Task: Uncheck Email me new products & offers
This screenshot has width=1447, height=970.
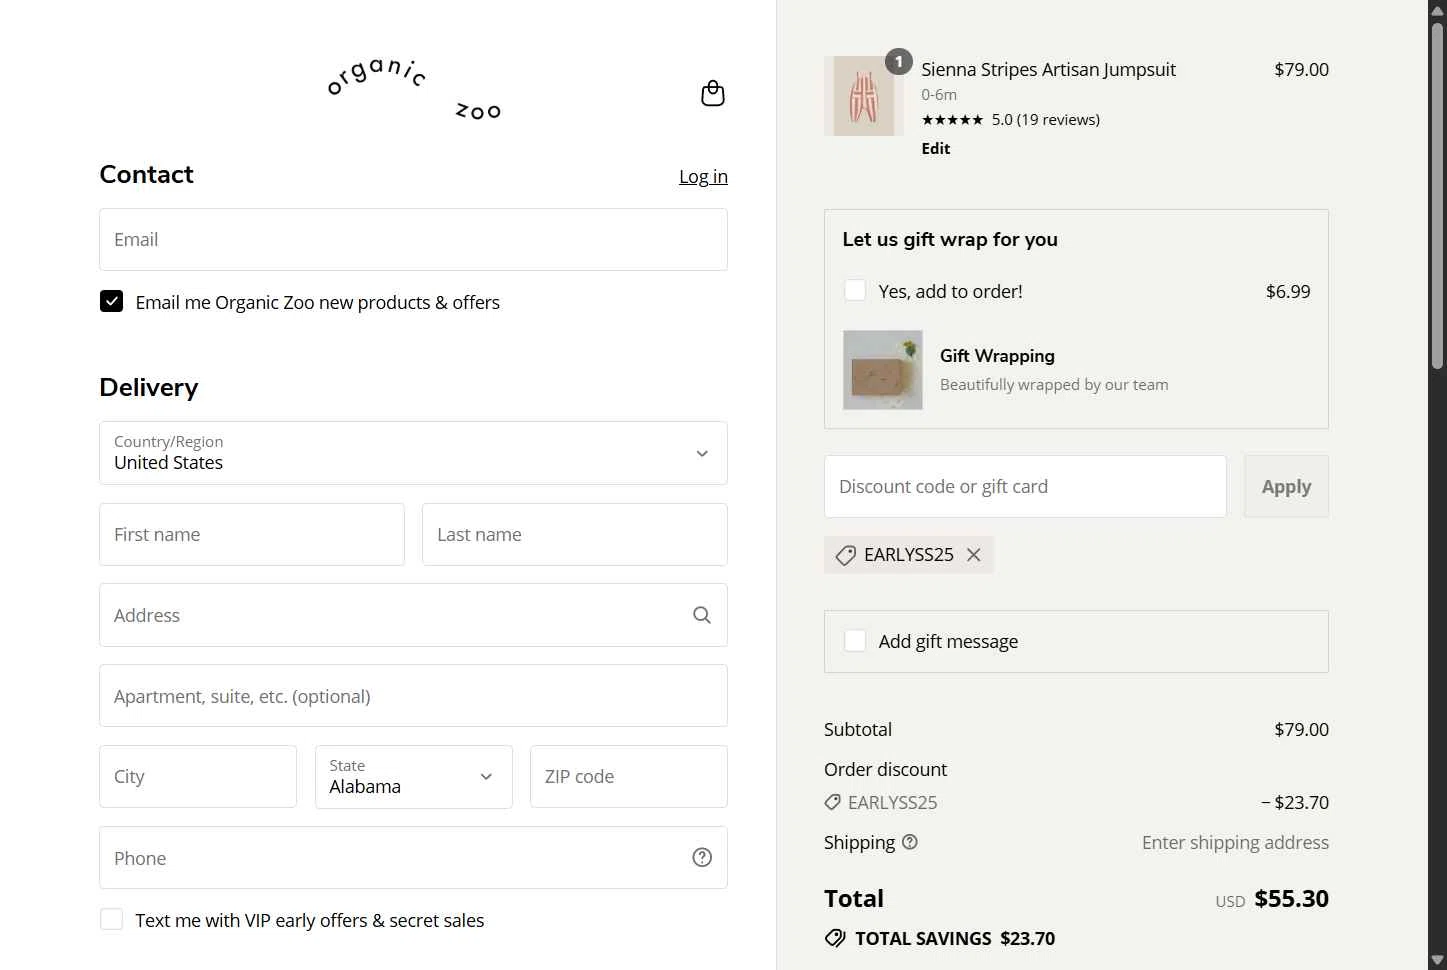Action: 111,301
